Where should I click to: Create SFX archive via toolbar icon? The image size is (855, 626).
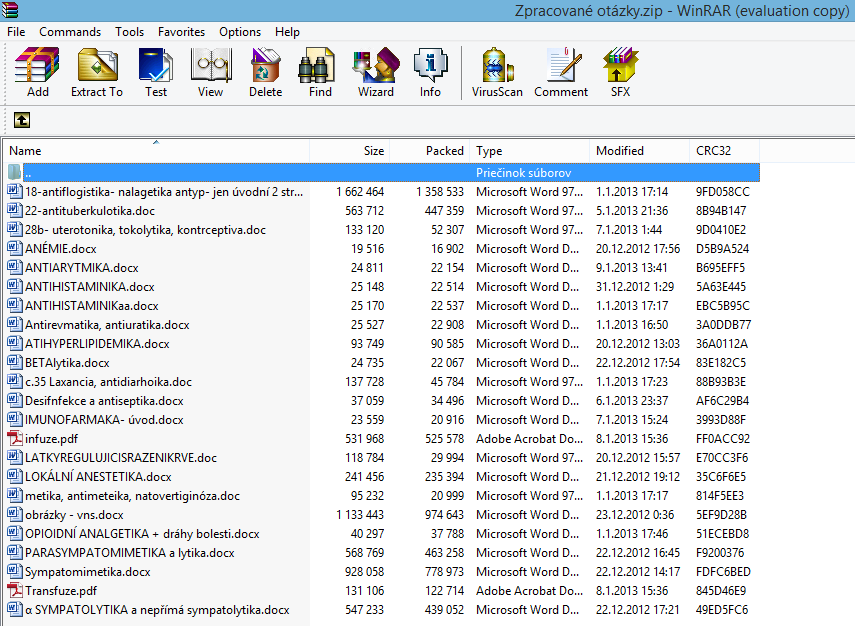coord(620,73)
